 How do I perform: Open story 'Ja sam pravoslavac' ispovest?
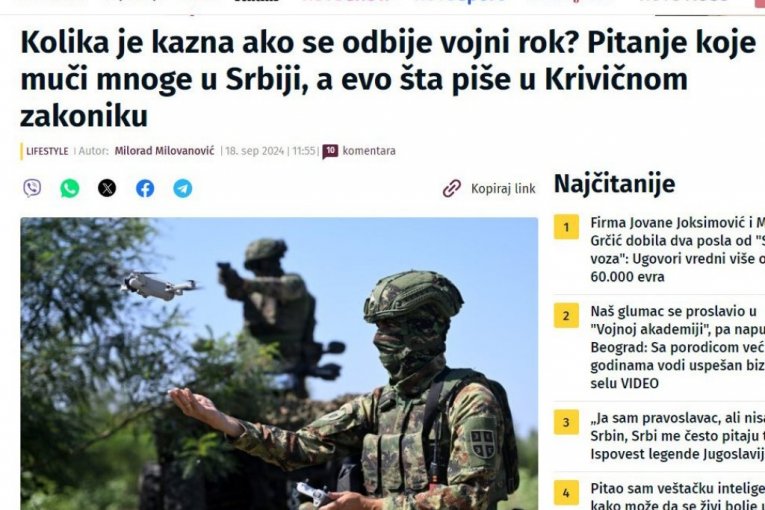pos(678,436)
